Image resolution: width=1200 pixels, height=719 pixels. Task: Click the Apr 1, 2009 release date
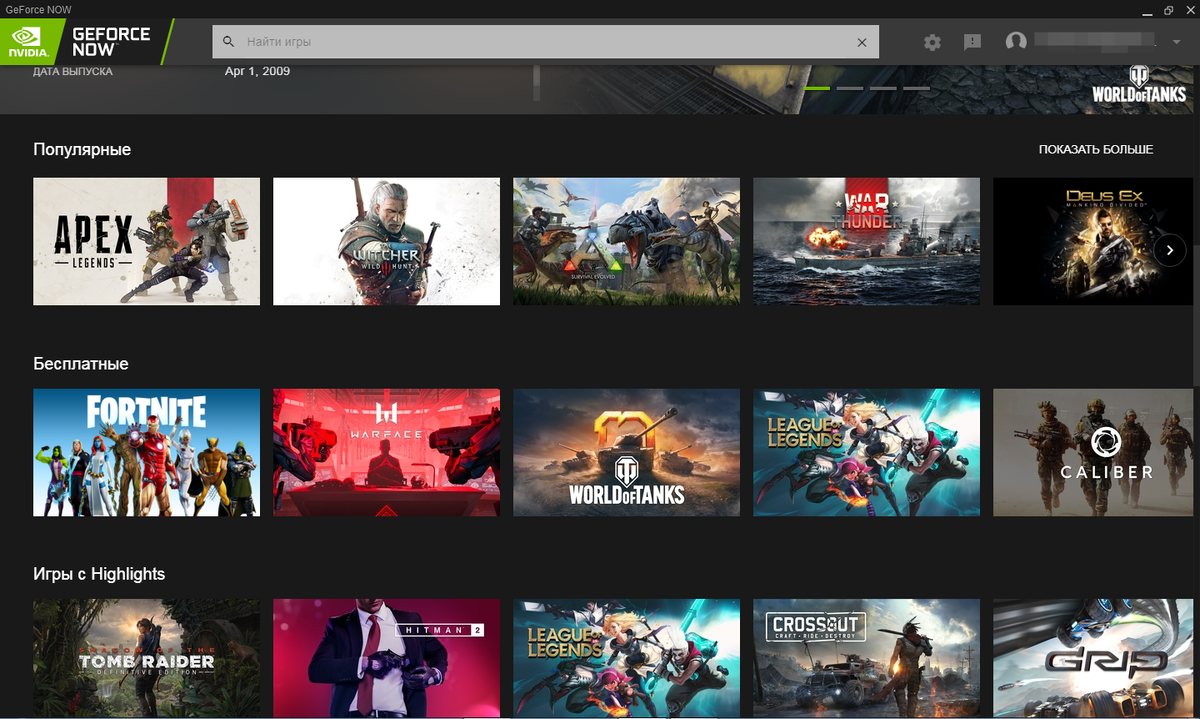click(x=257, y=71)
